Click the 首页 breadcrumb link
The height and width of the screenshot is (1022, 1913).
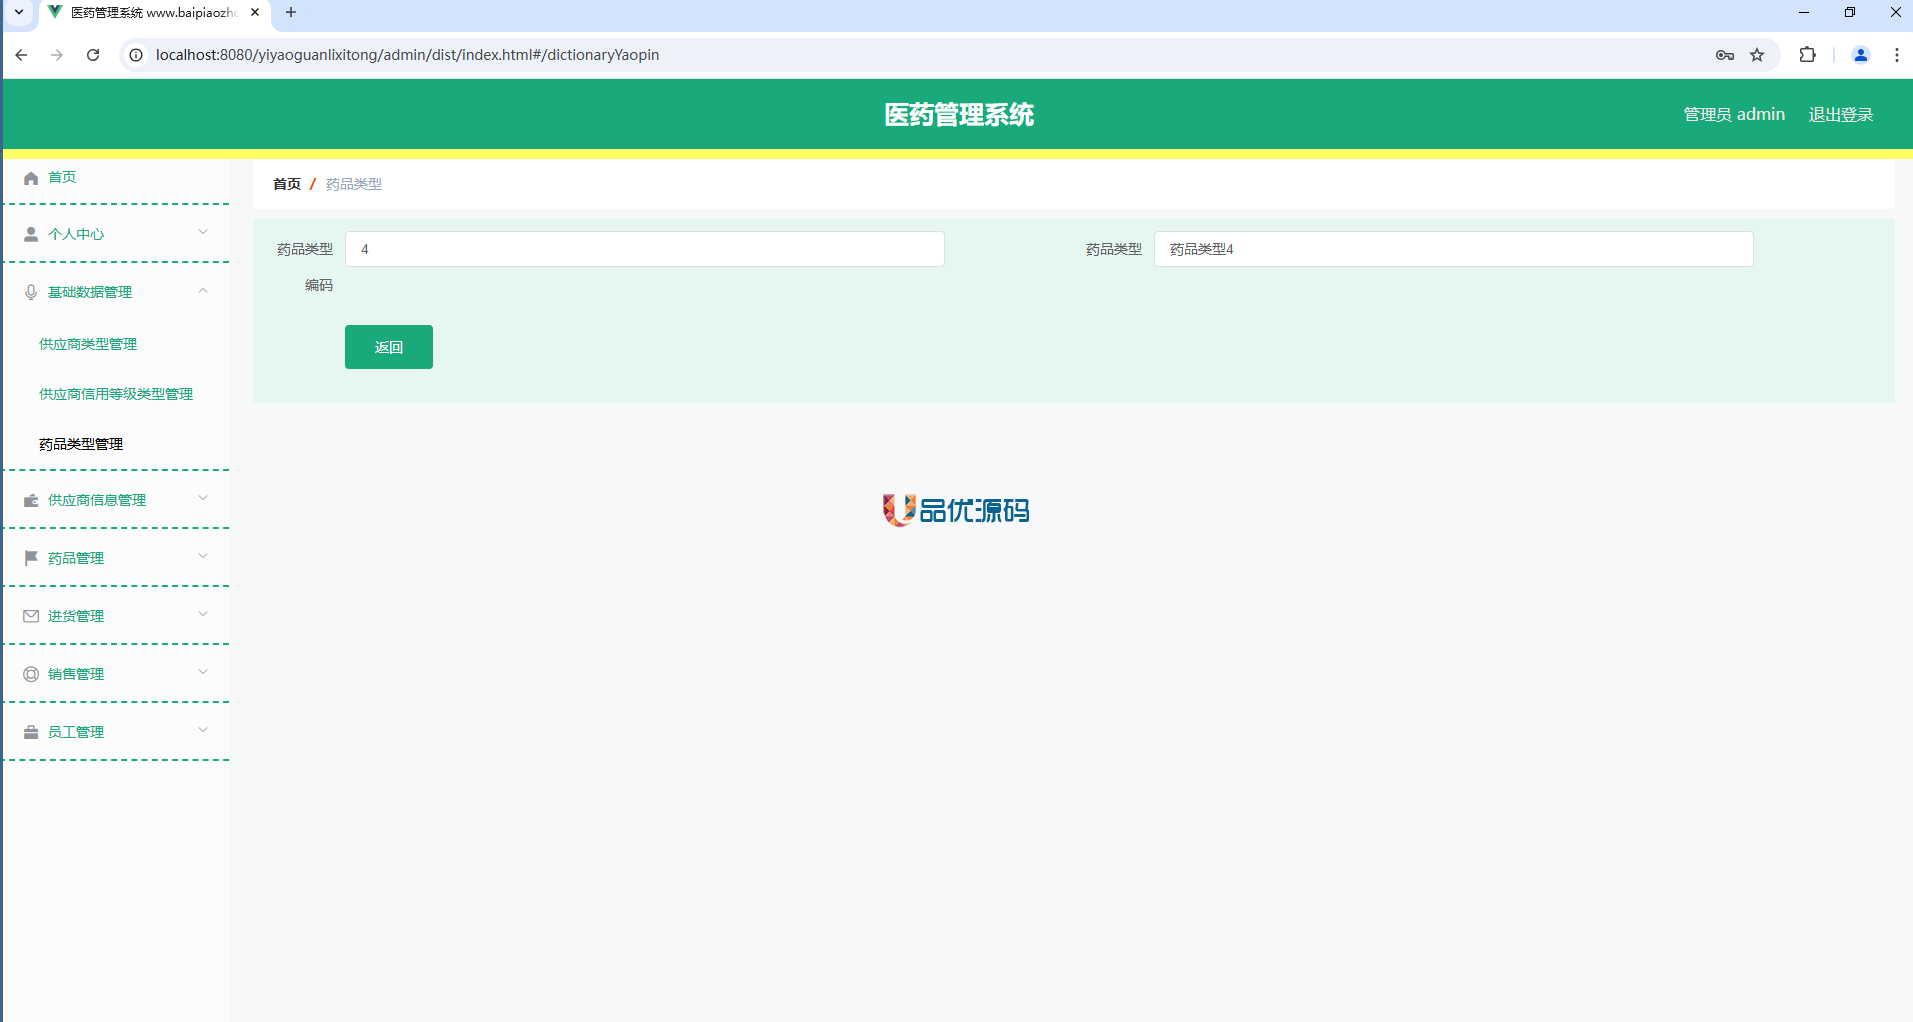(x=287, y=184)
